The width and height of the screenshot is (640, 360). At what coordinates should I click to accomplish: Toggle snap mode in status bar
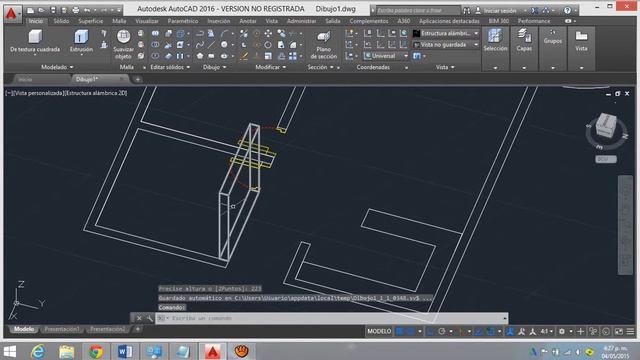410,331
